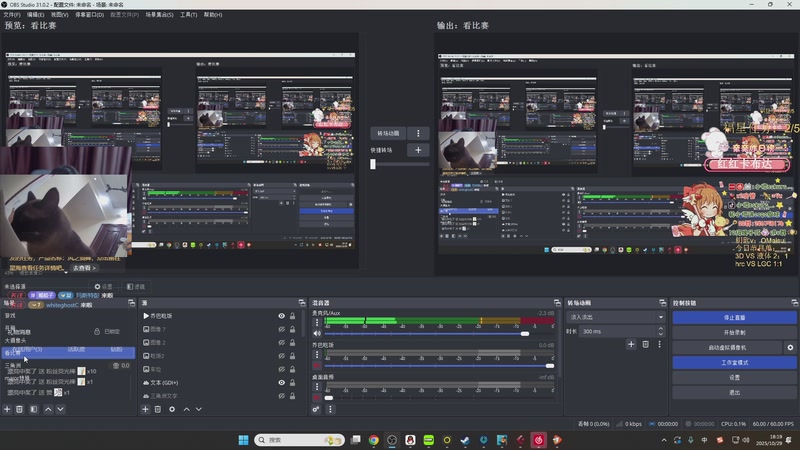The image size is (800, 450).
Task: Open the mixer bottom three-dot menu
Action: coord(330,409)
